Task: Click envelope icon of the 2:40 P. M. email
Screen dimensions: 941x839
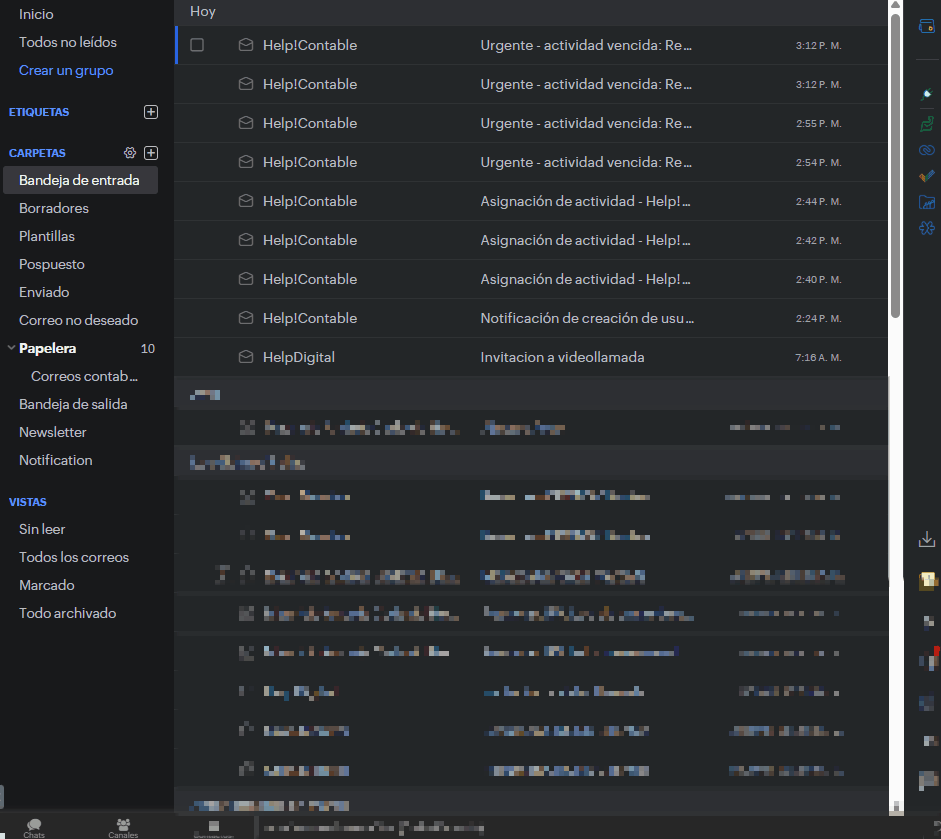Action: 245,279
